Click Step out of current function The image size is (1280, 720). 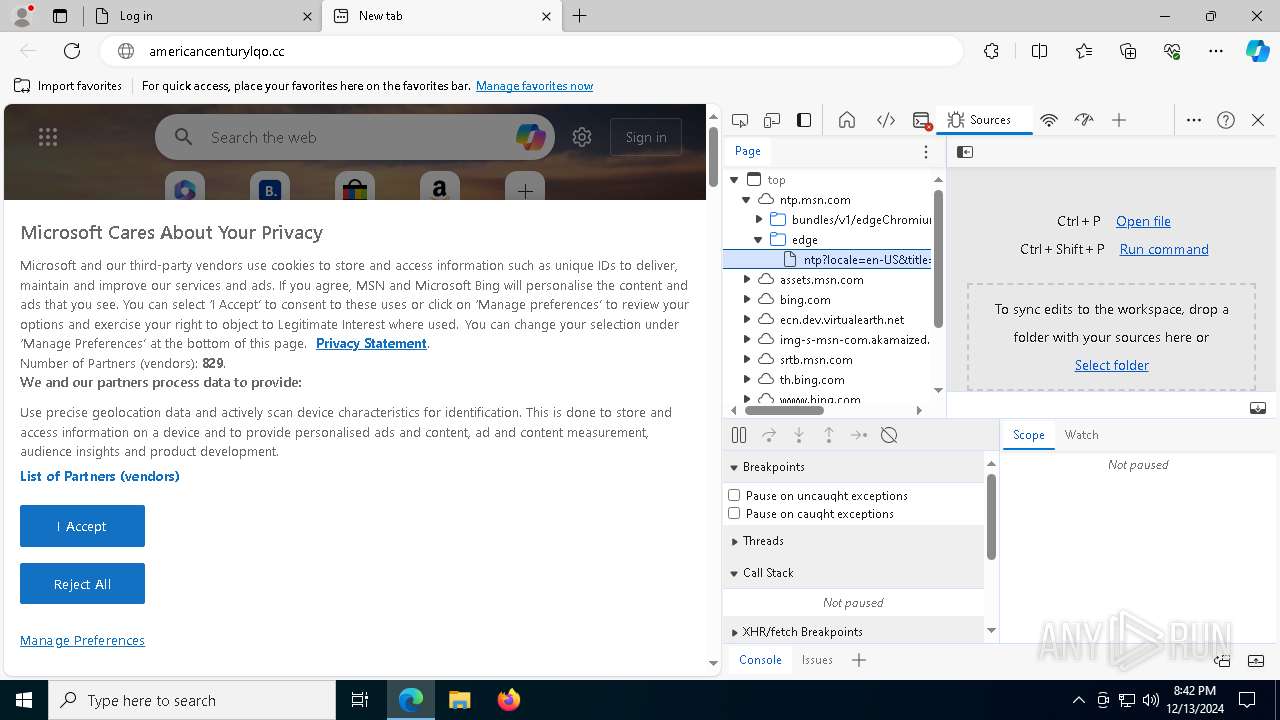click(x=829, y=435)
